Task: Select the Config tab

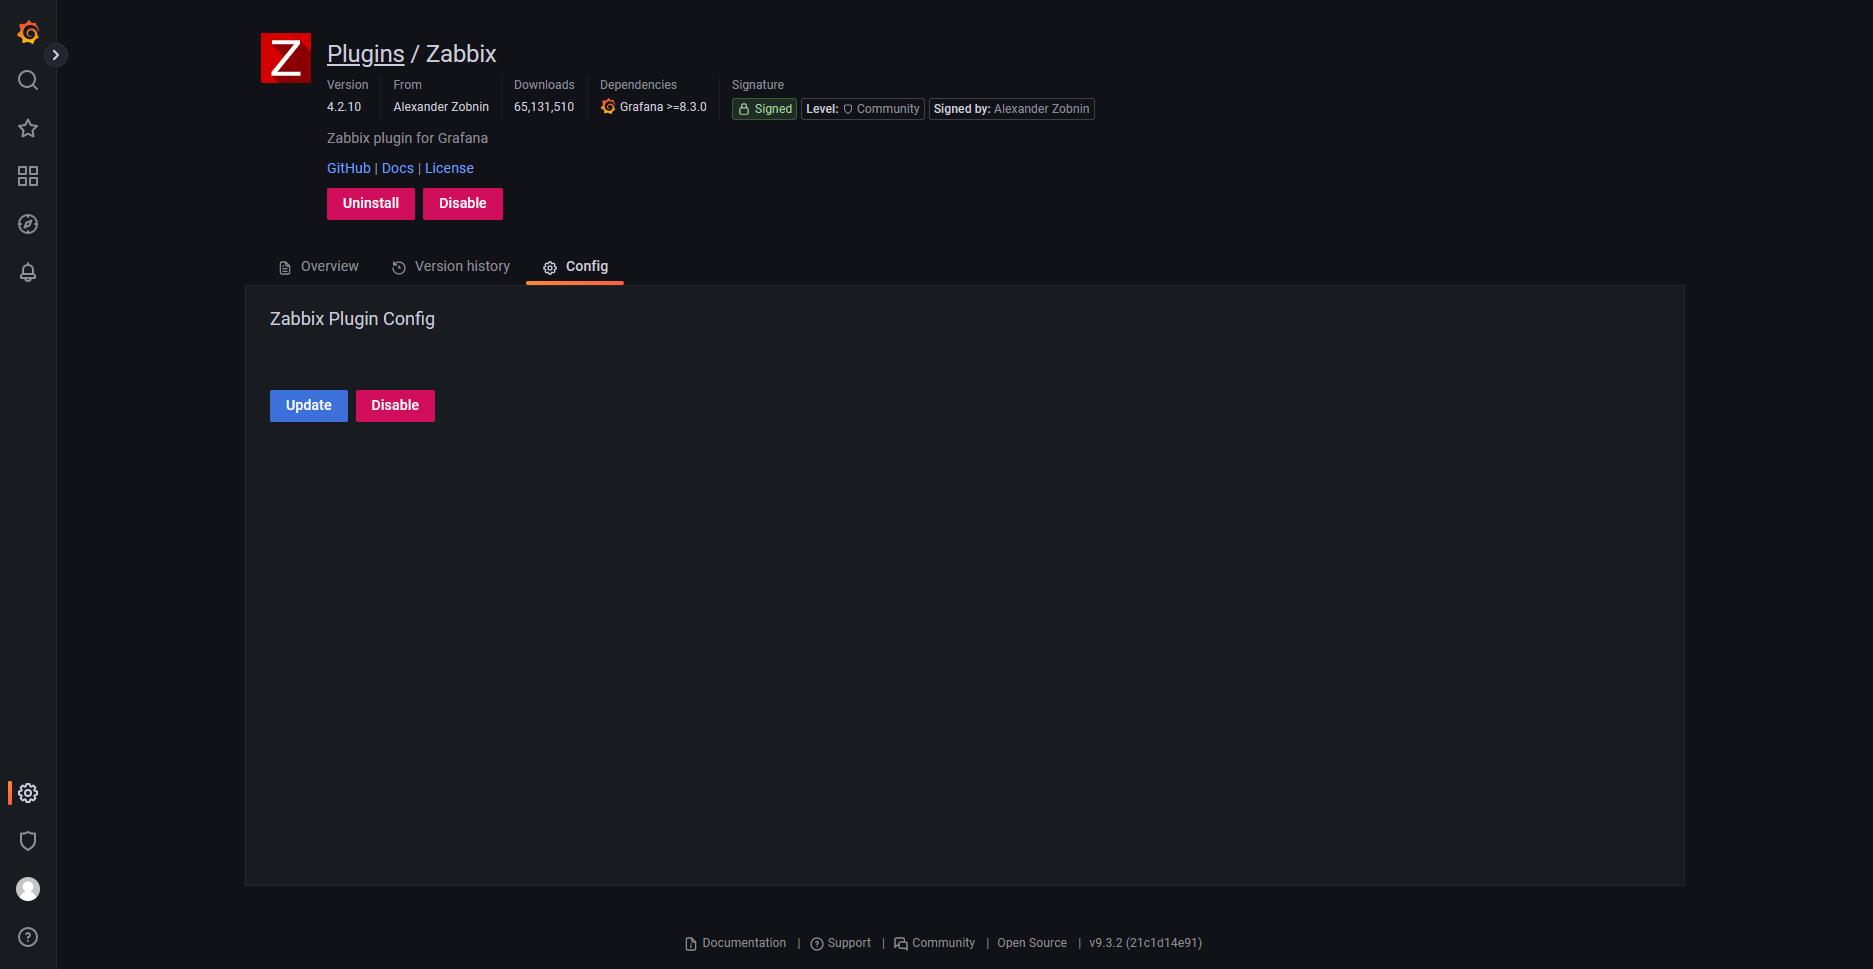Action: [x=575, y=267]
